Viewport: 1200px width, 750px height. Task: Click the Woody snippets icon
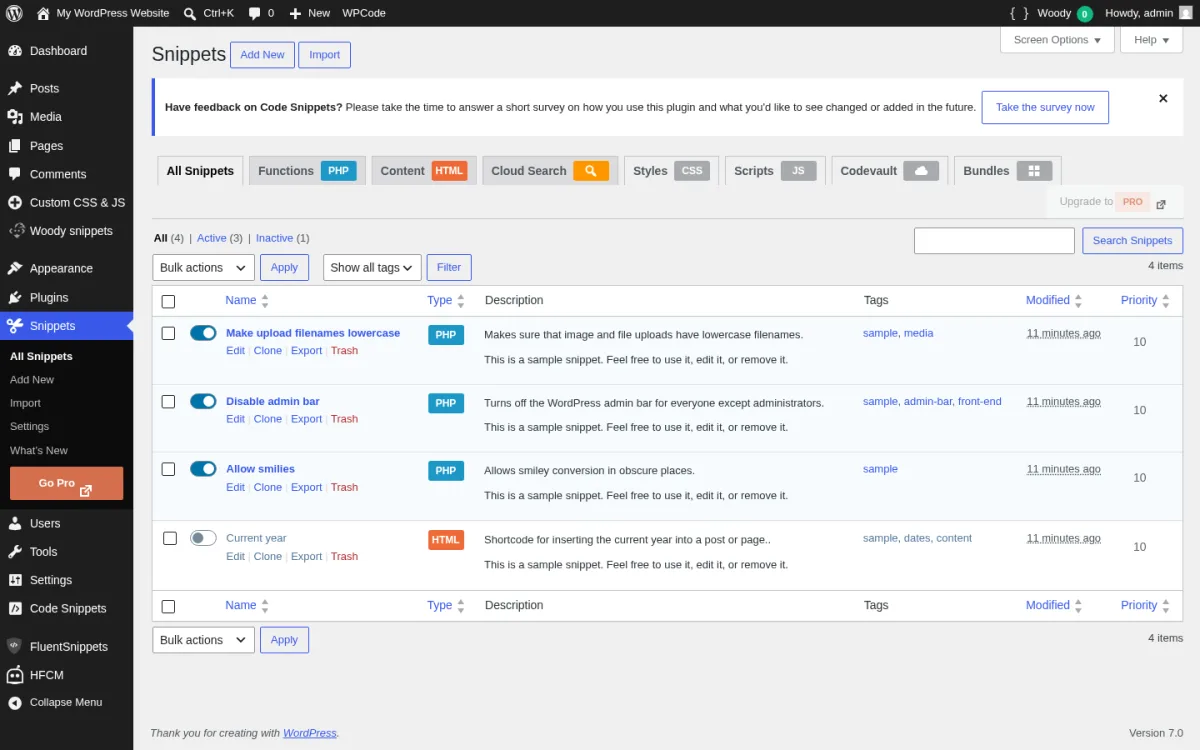15,231
